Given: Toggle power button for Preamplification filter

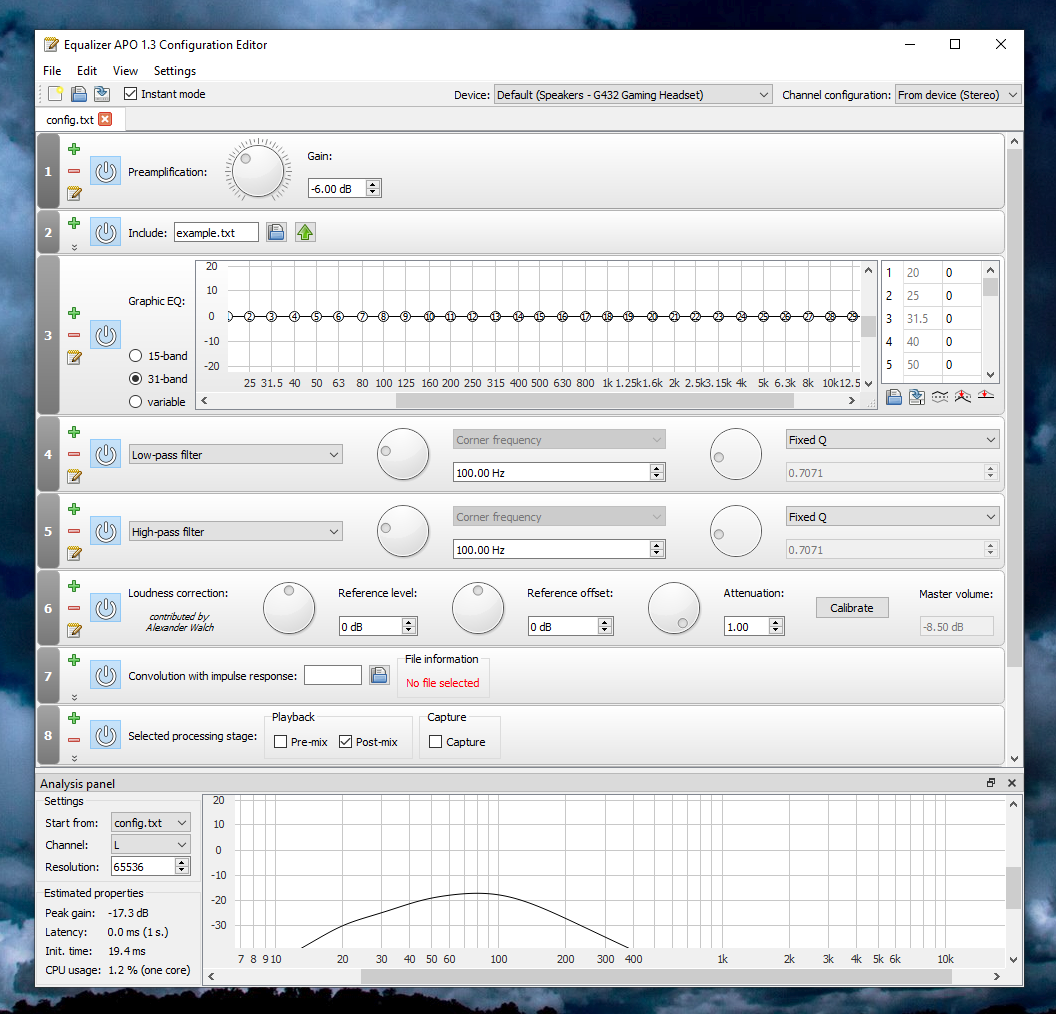Looking at the screenshot, I should coord(105,172).
